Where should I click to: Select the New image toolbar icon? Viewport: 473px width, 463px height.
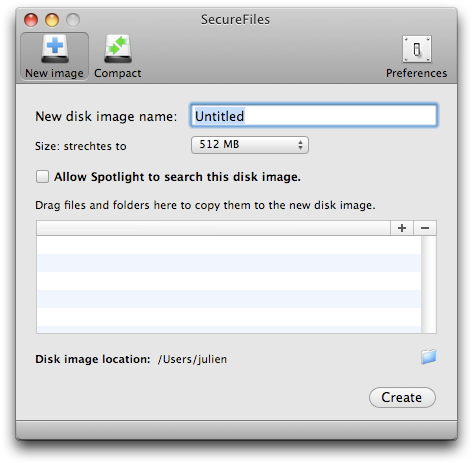pyautogui.click(x=55, y=56)
